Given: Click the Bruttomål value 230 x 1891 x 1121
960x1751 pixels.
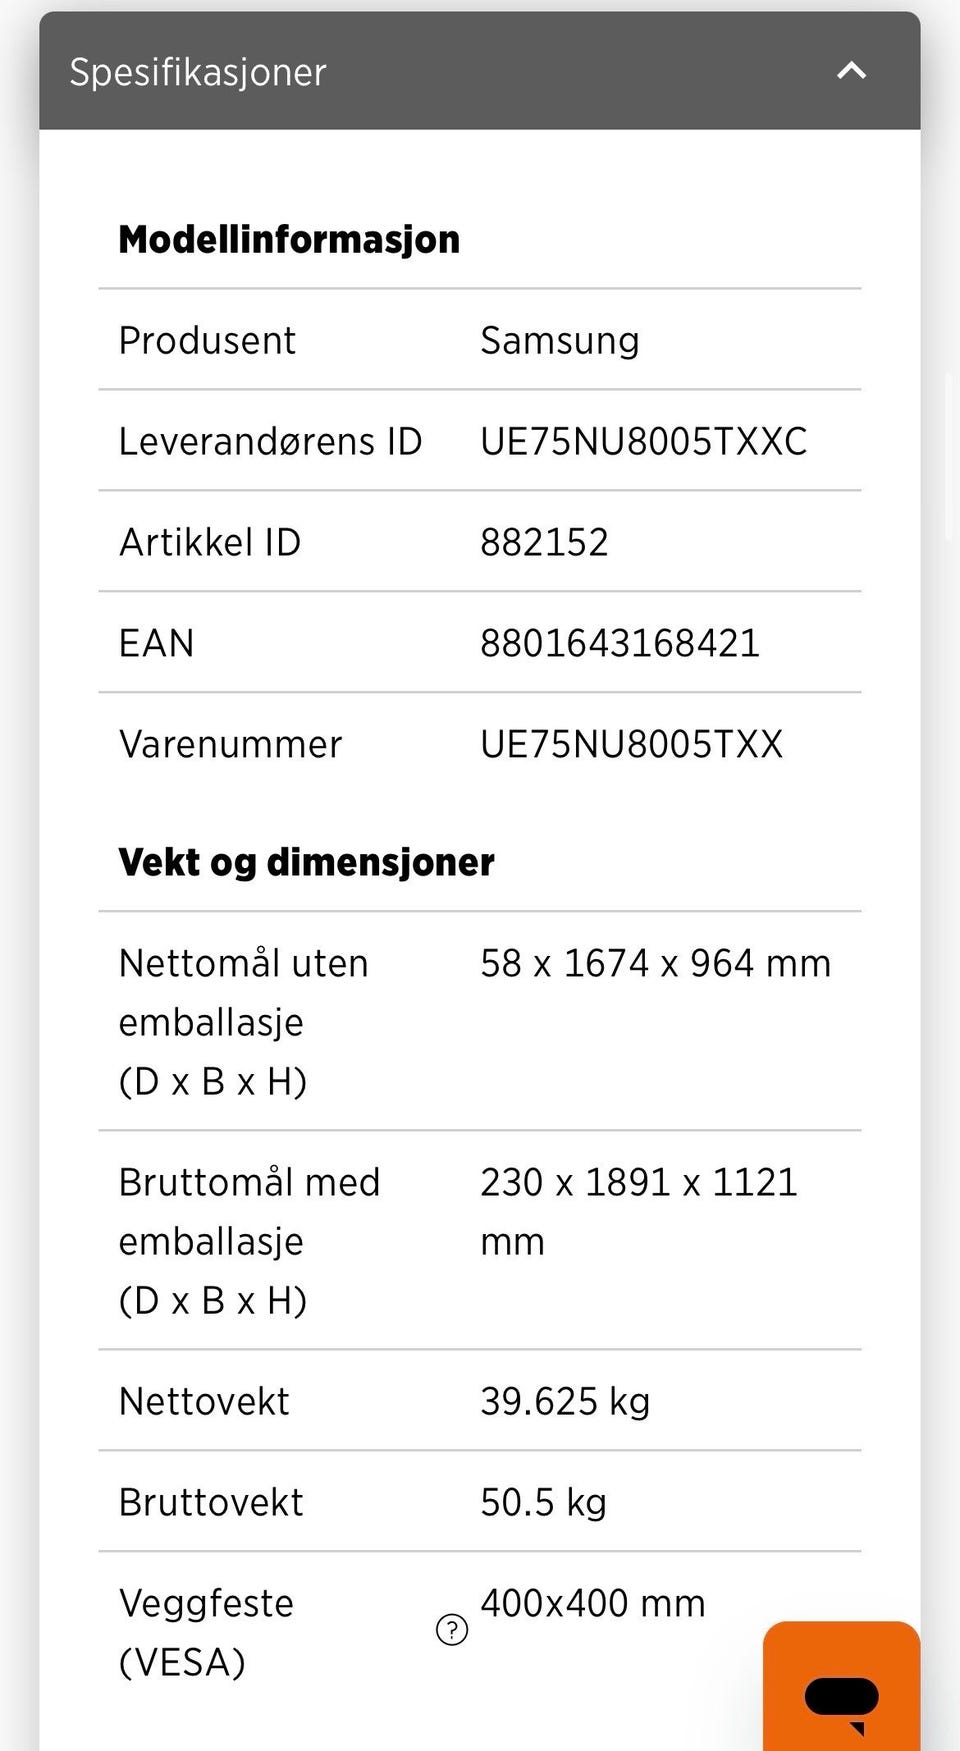Looking at the screenshot, I should pos(638,1211).
